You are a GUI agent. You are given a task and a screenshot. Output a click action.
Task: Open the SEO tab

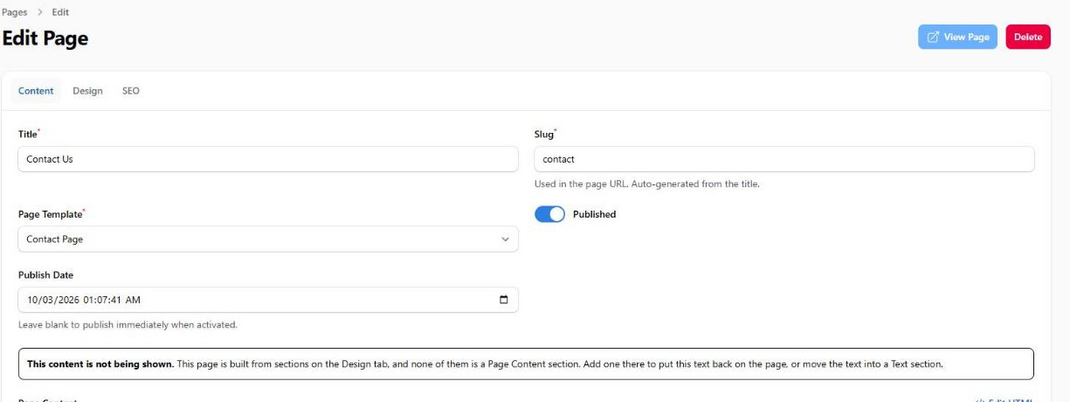coord(130,91)
